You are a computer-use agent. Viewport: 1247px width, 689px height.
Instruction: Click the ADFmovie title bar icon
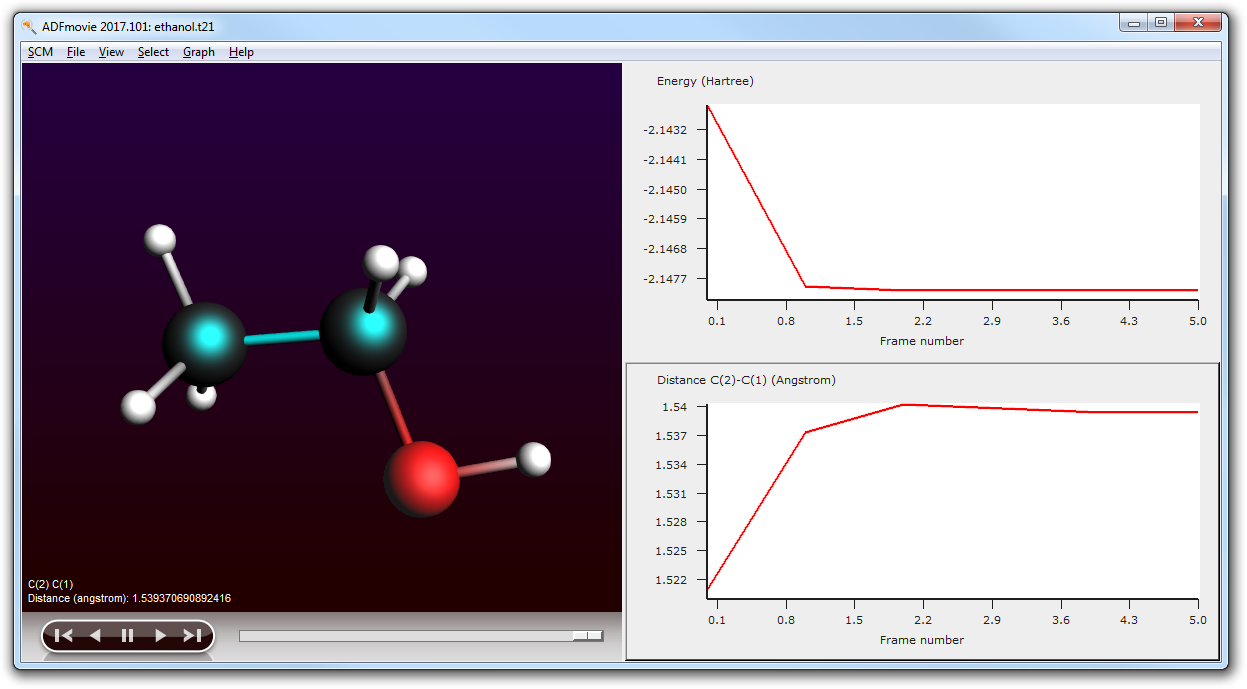point(29,27)
